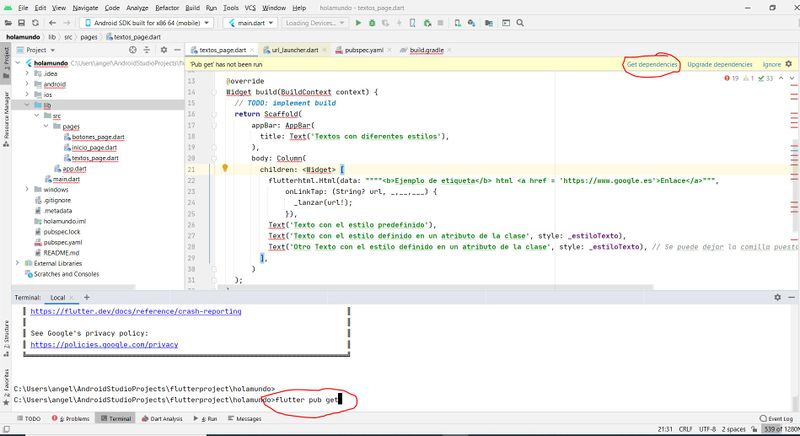Open the Problems tool window

[x=71, y=419]
